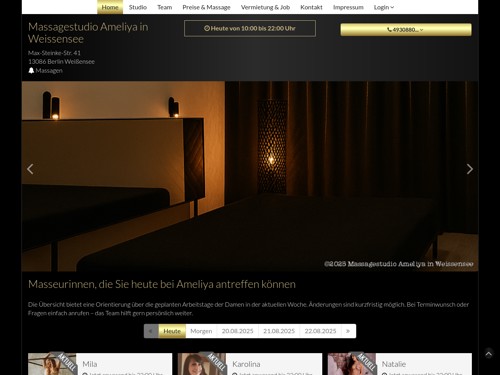This screenshot has width=500, height=375.
Task: Open Mila's profile photo
Action: pyautogui.click(x=52, y=364)
